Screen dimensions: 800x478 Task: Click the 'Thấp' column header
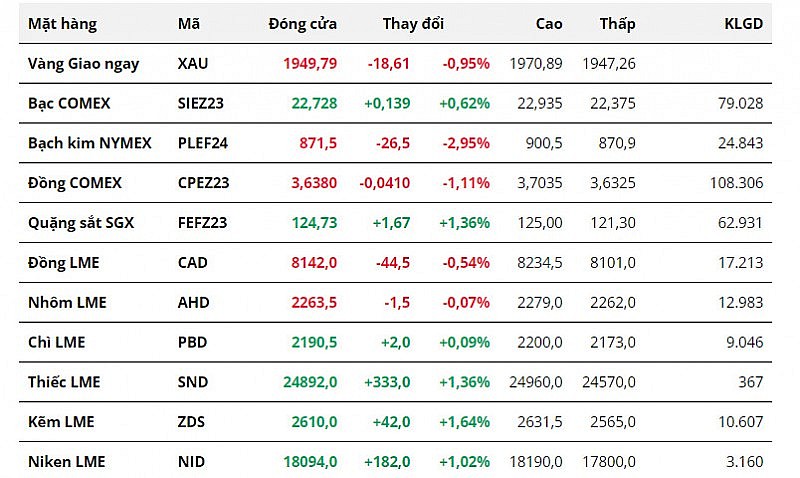click(617, 24)
